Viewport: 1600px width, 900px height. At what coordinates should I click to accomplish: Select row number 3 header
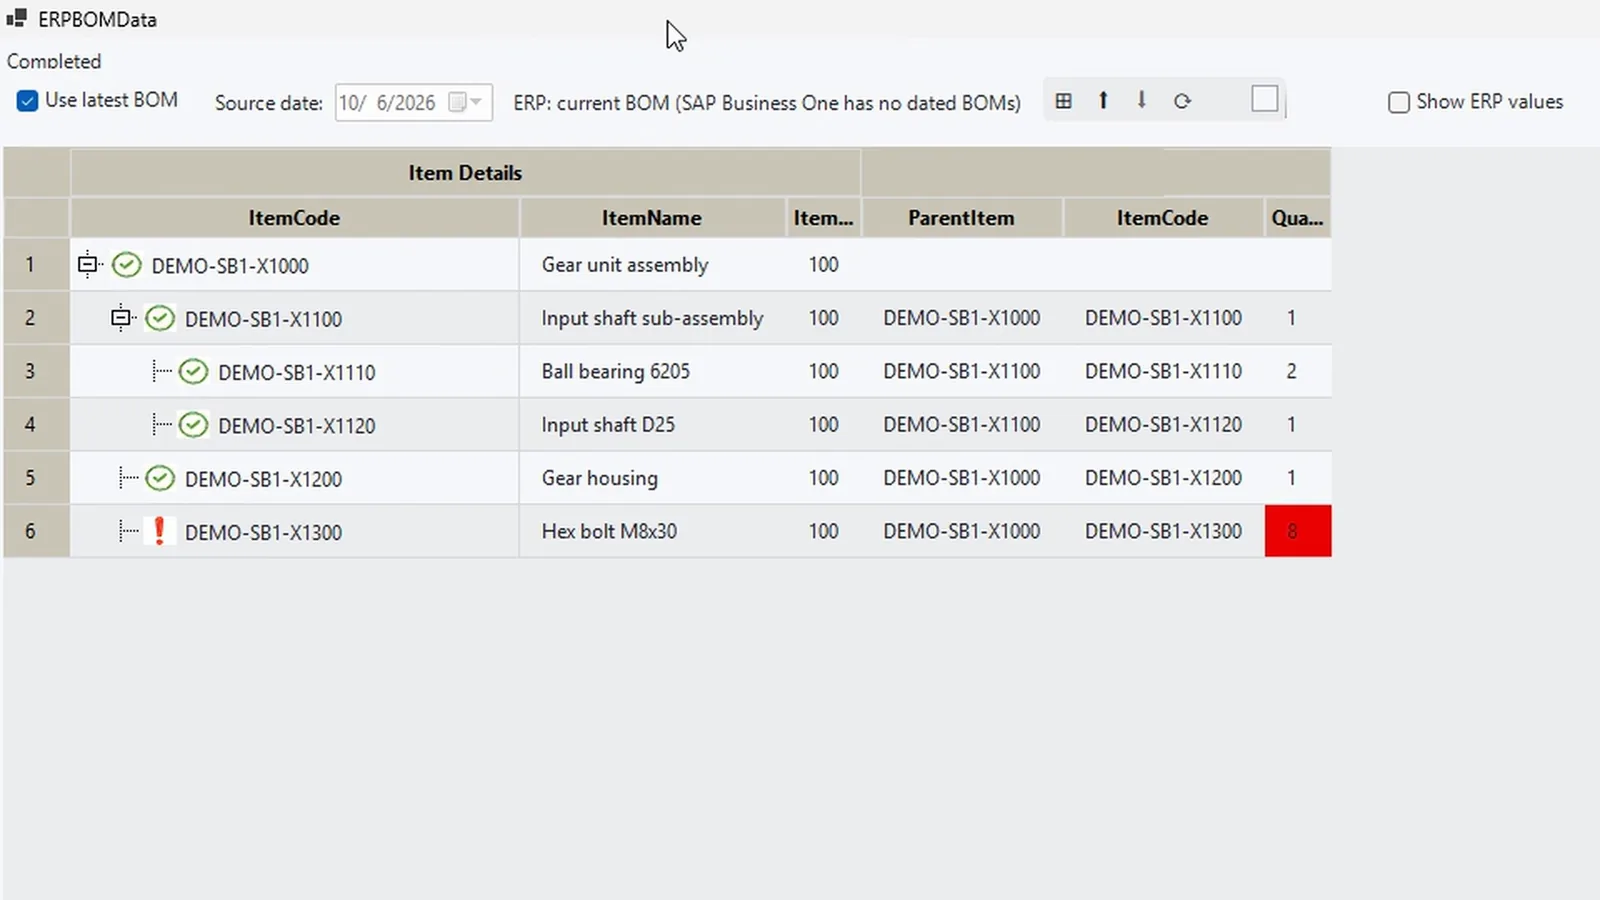click(36, 371)
